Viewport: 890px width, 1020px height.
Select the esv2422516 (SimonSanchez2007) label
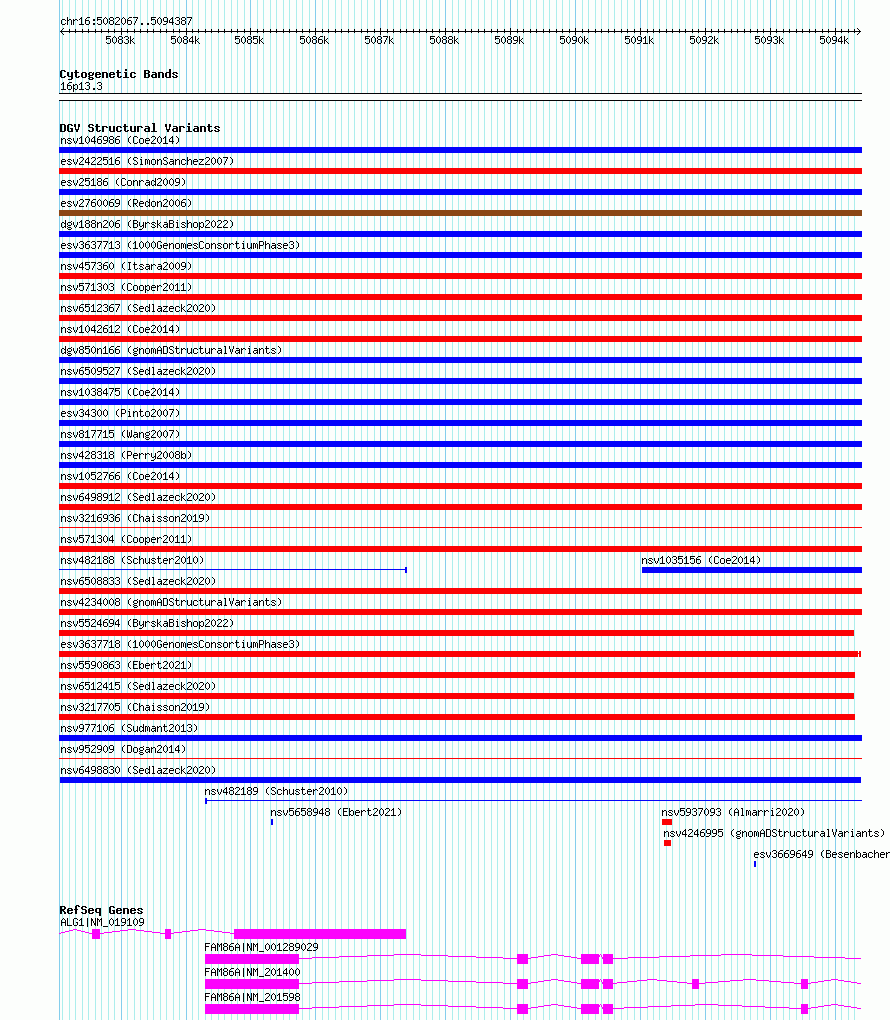coord(147,161)
